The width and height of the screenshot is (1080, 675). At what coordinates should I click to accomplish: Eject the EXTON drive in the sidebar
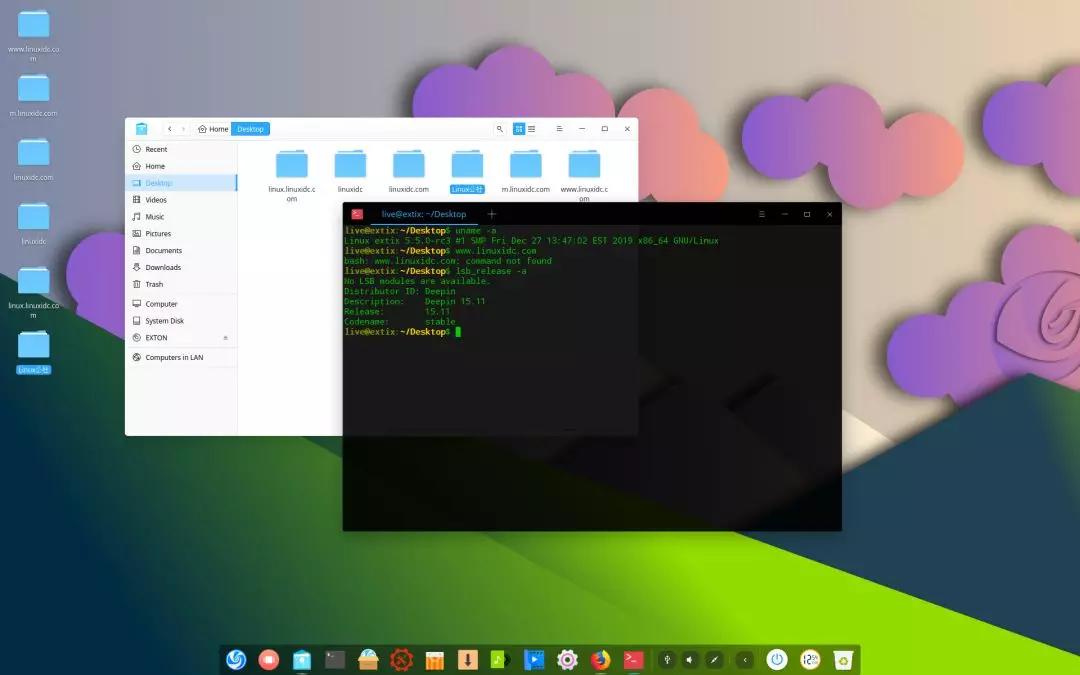tap(225, 338)
